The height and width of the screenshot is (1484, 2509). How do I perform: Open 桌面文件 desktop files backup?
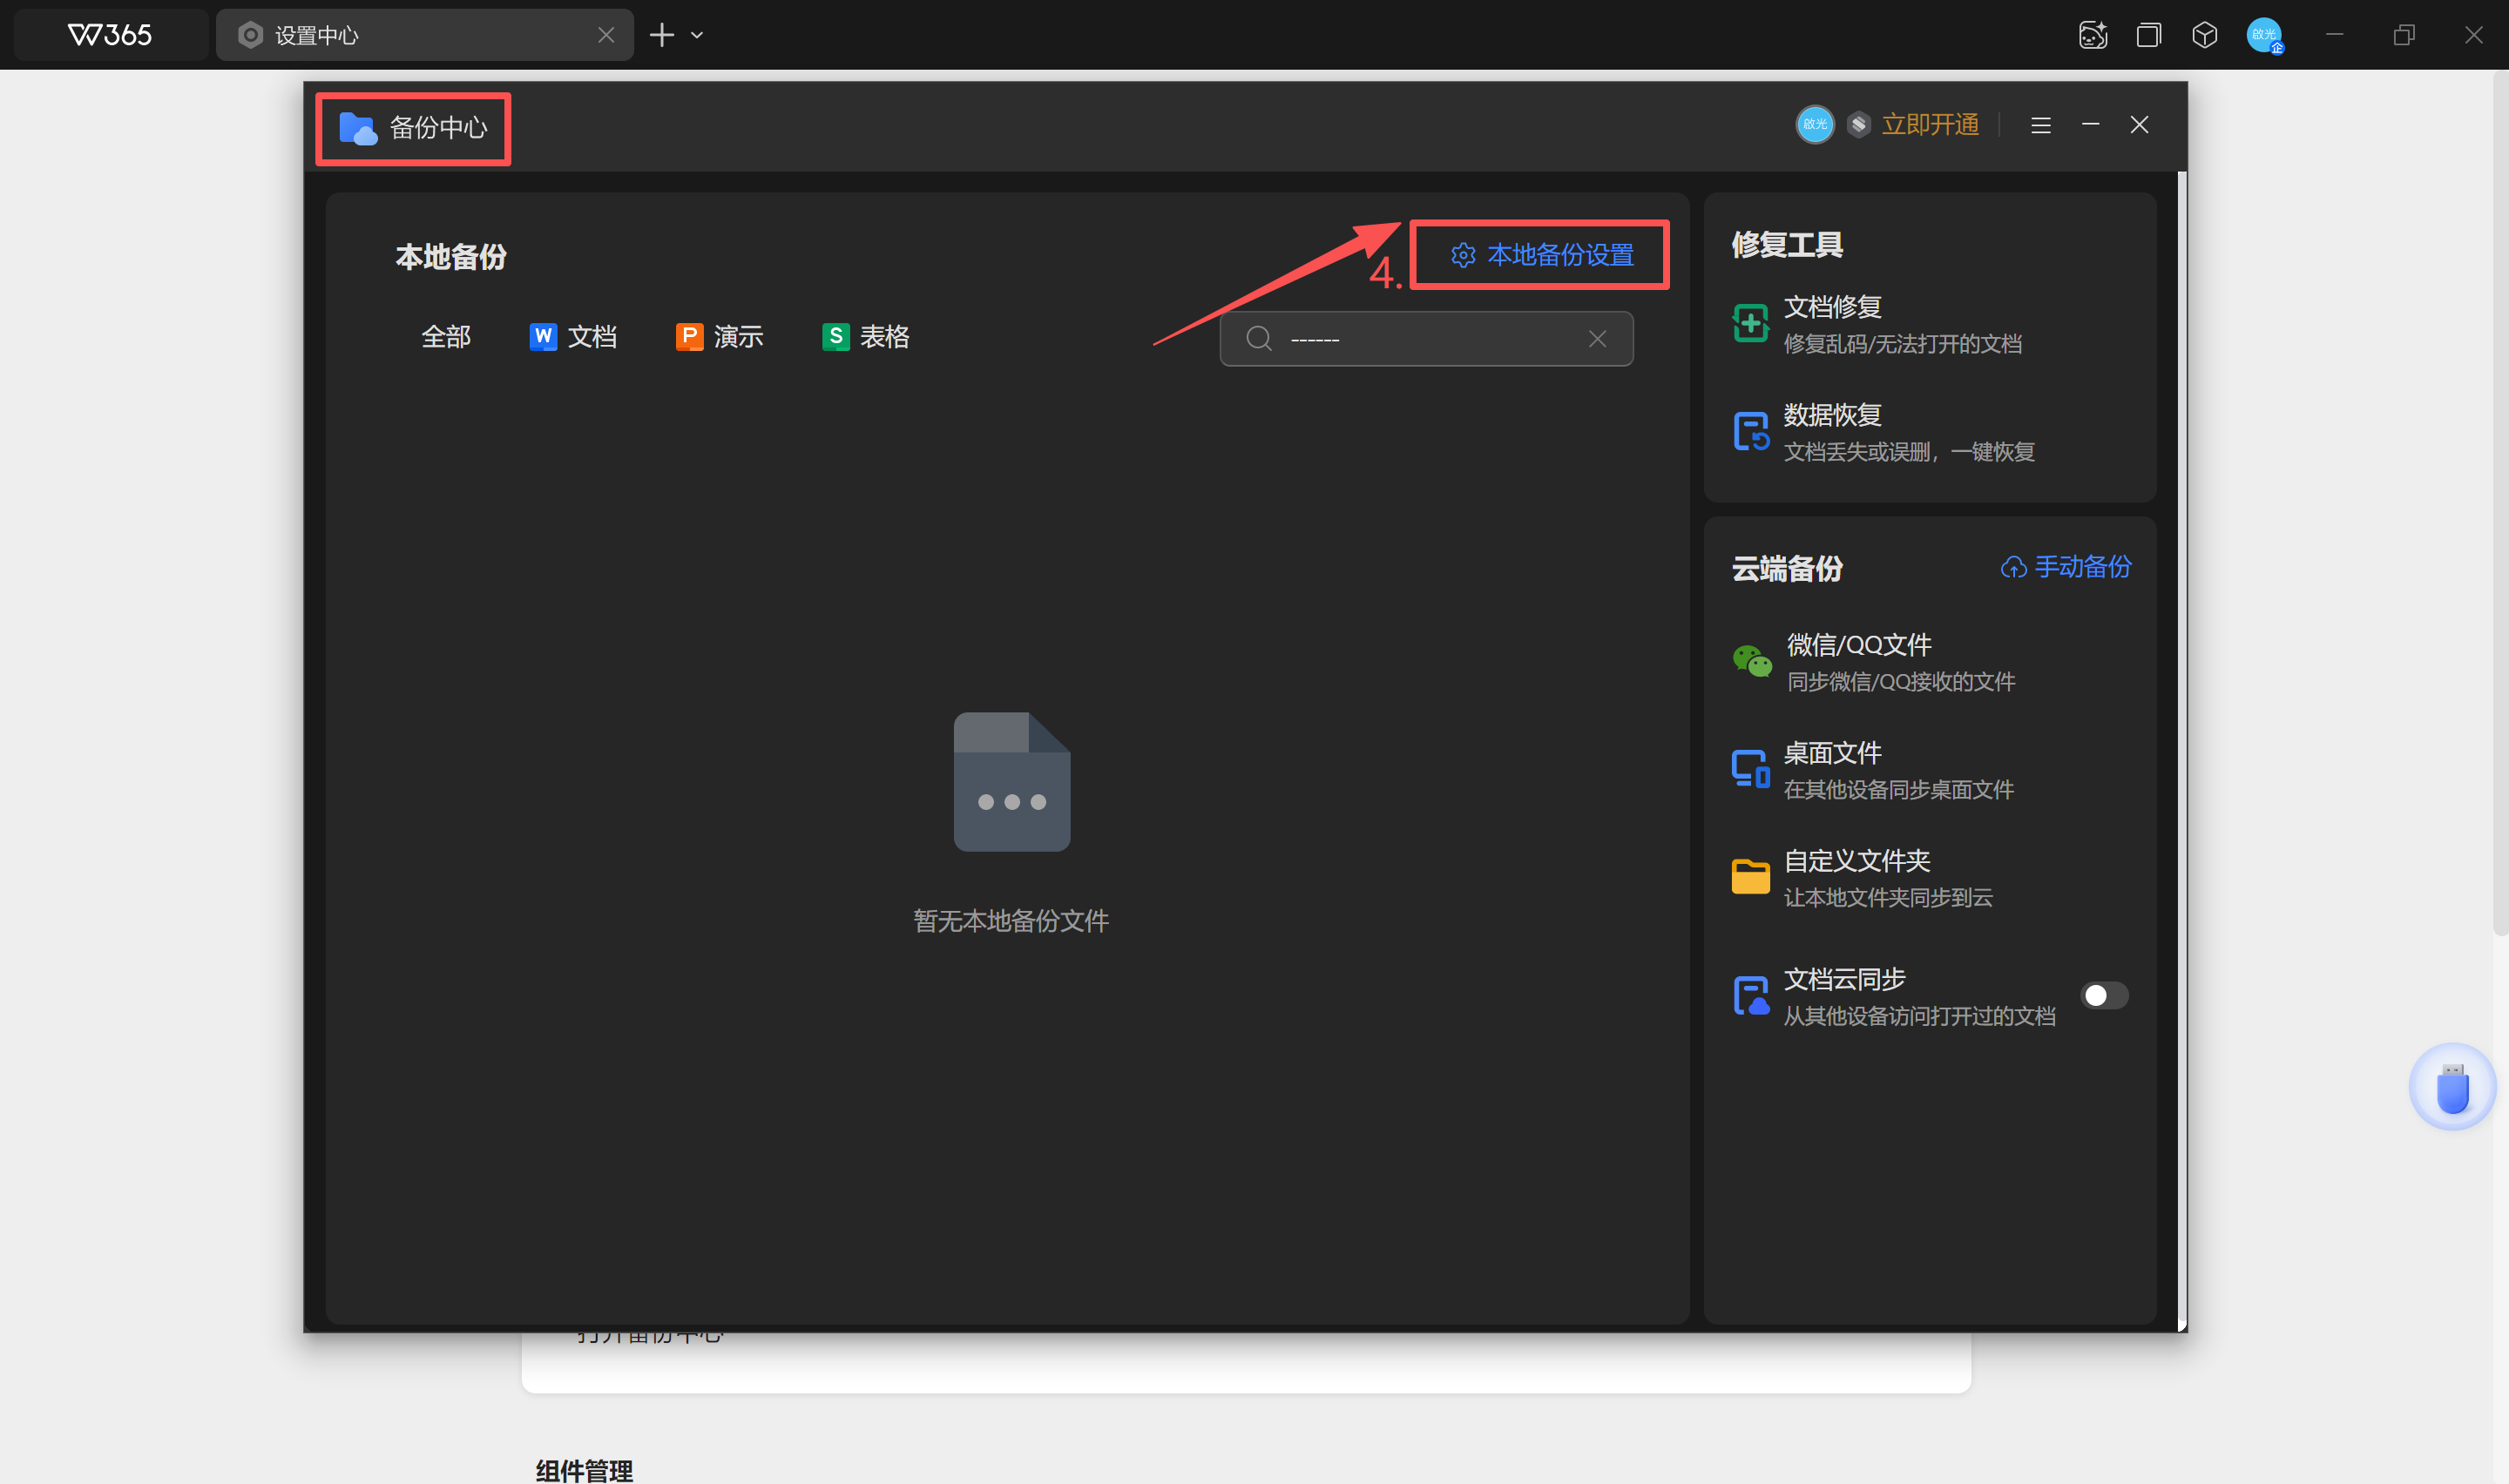(x=1832, y=754)
